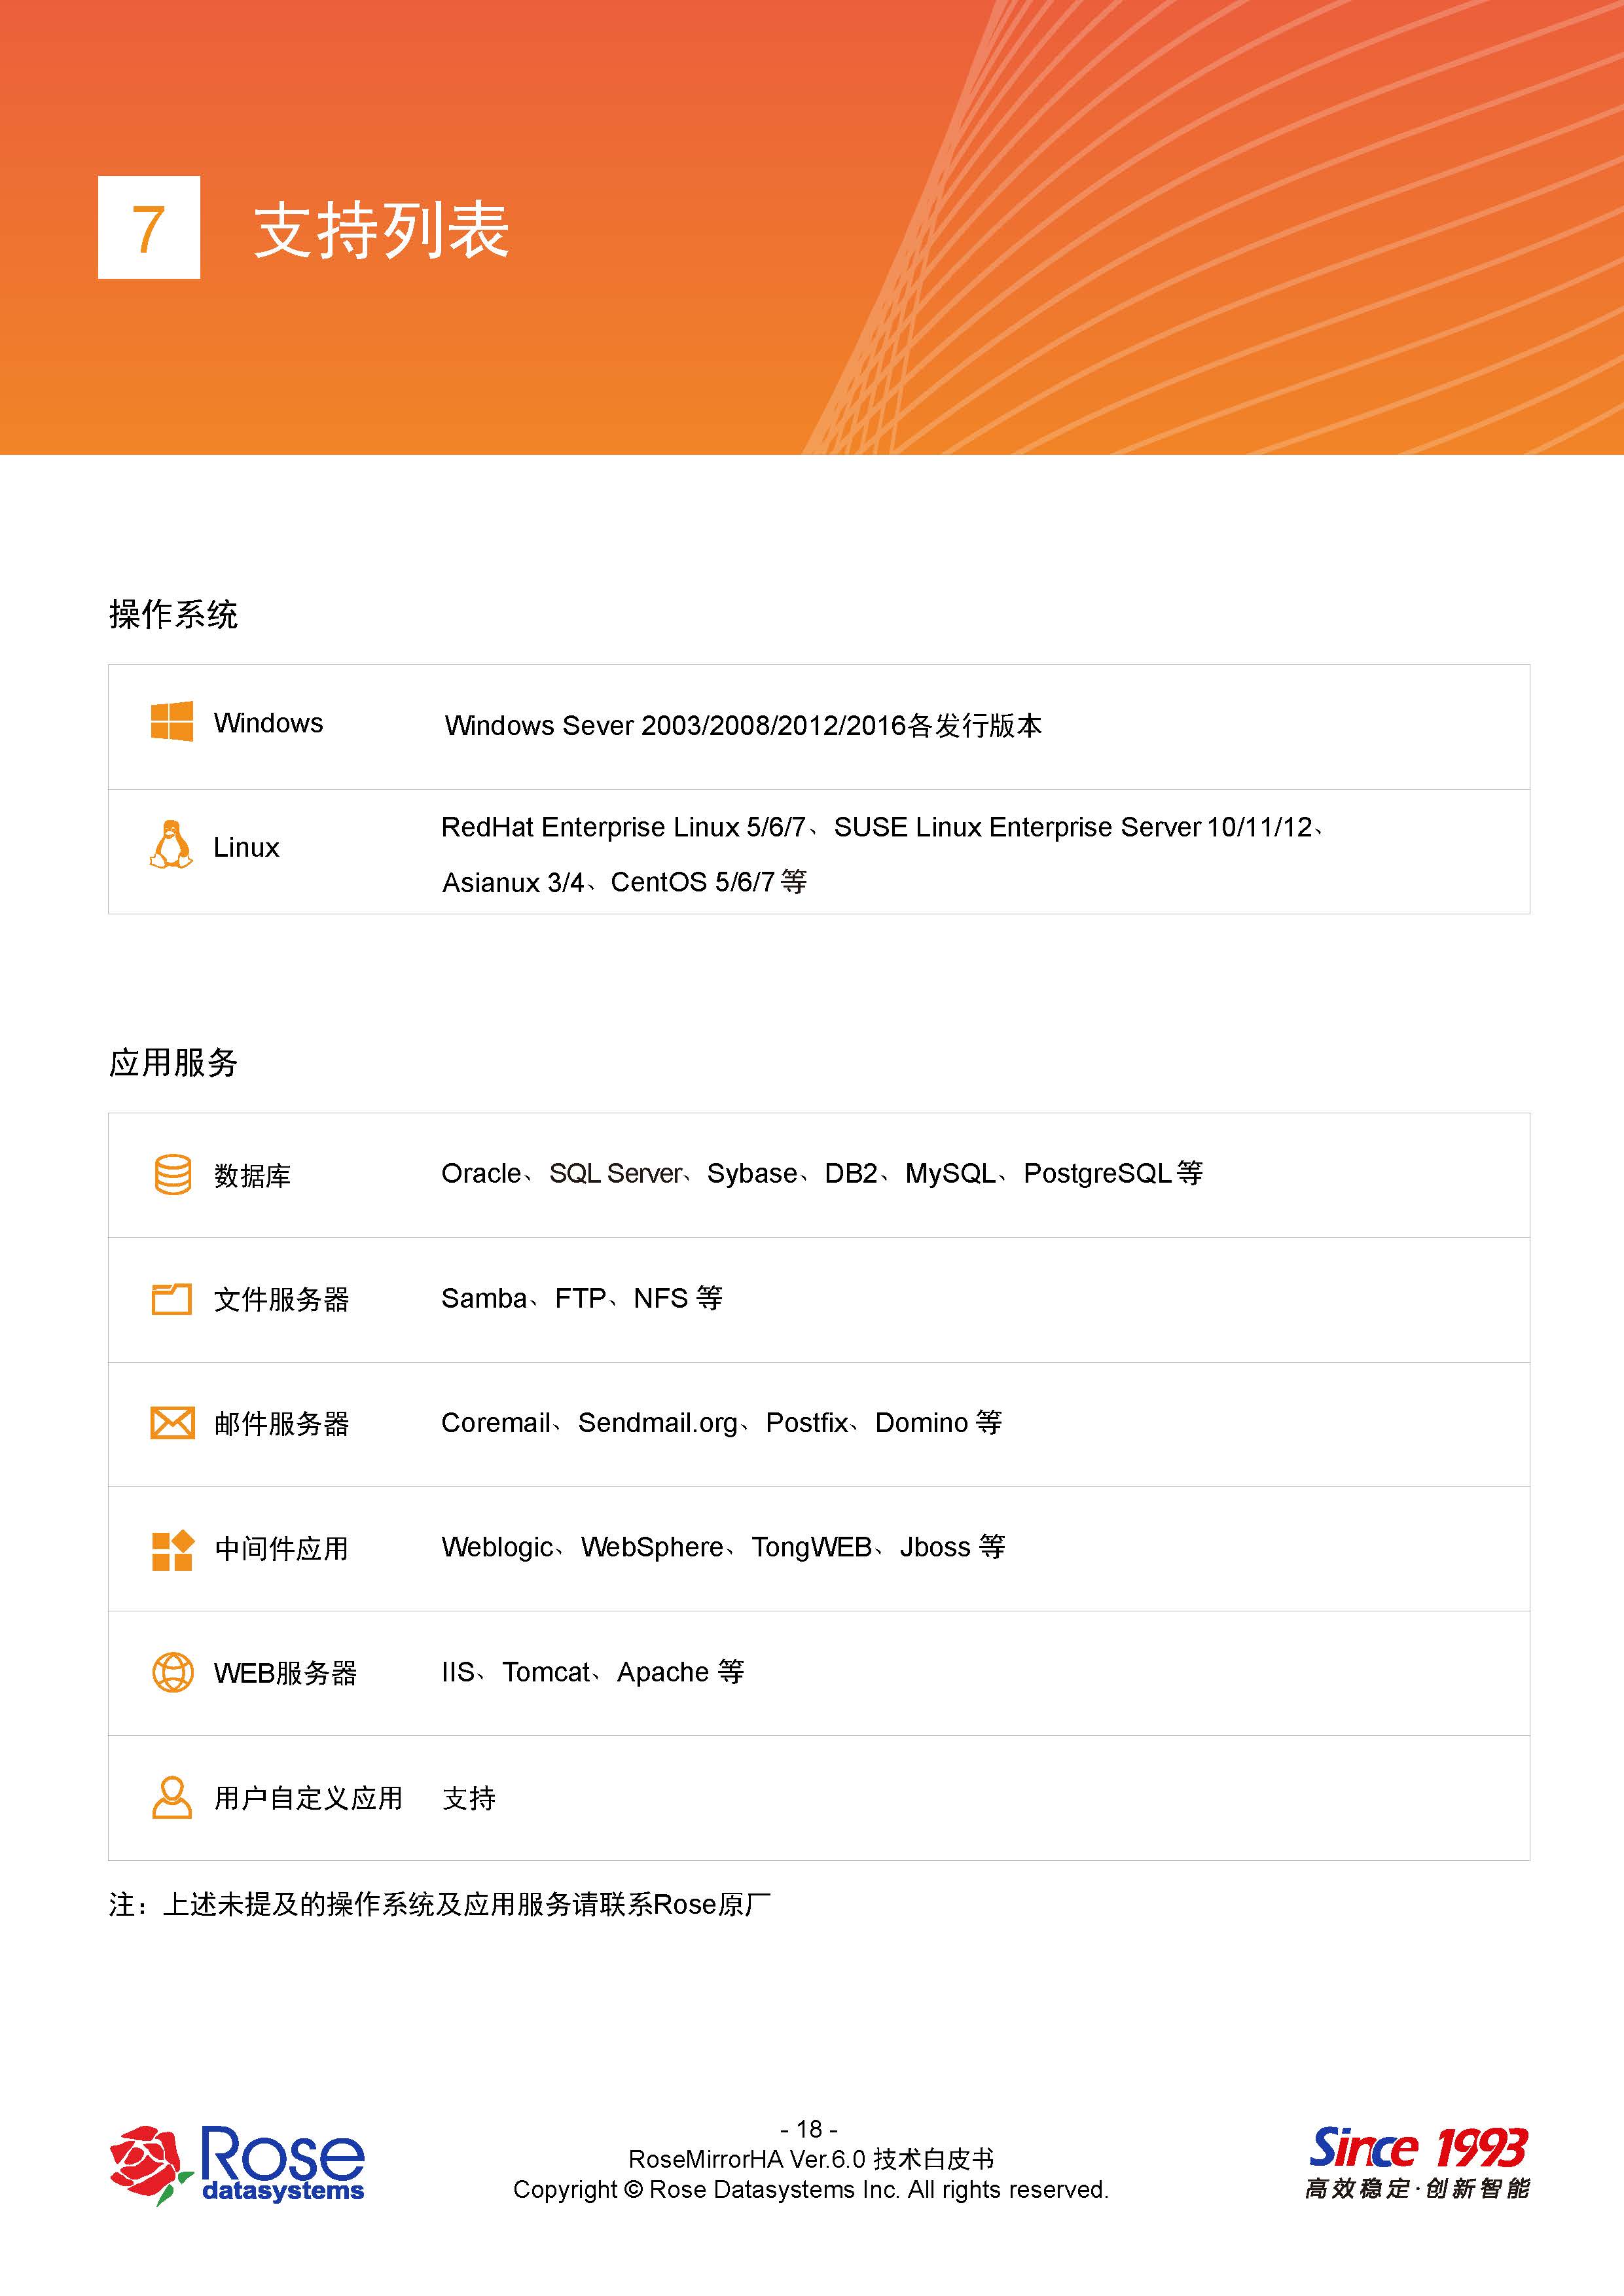This screenshot has width=1624, height=2296.
Task: Click the file server folder icon
Action: click(171, 1298)
